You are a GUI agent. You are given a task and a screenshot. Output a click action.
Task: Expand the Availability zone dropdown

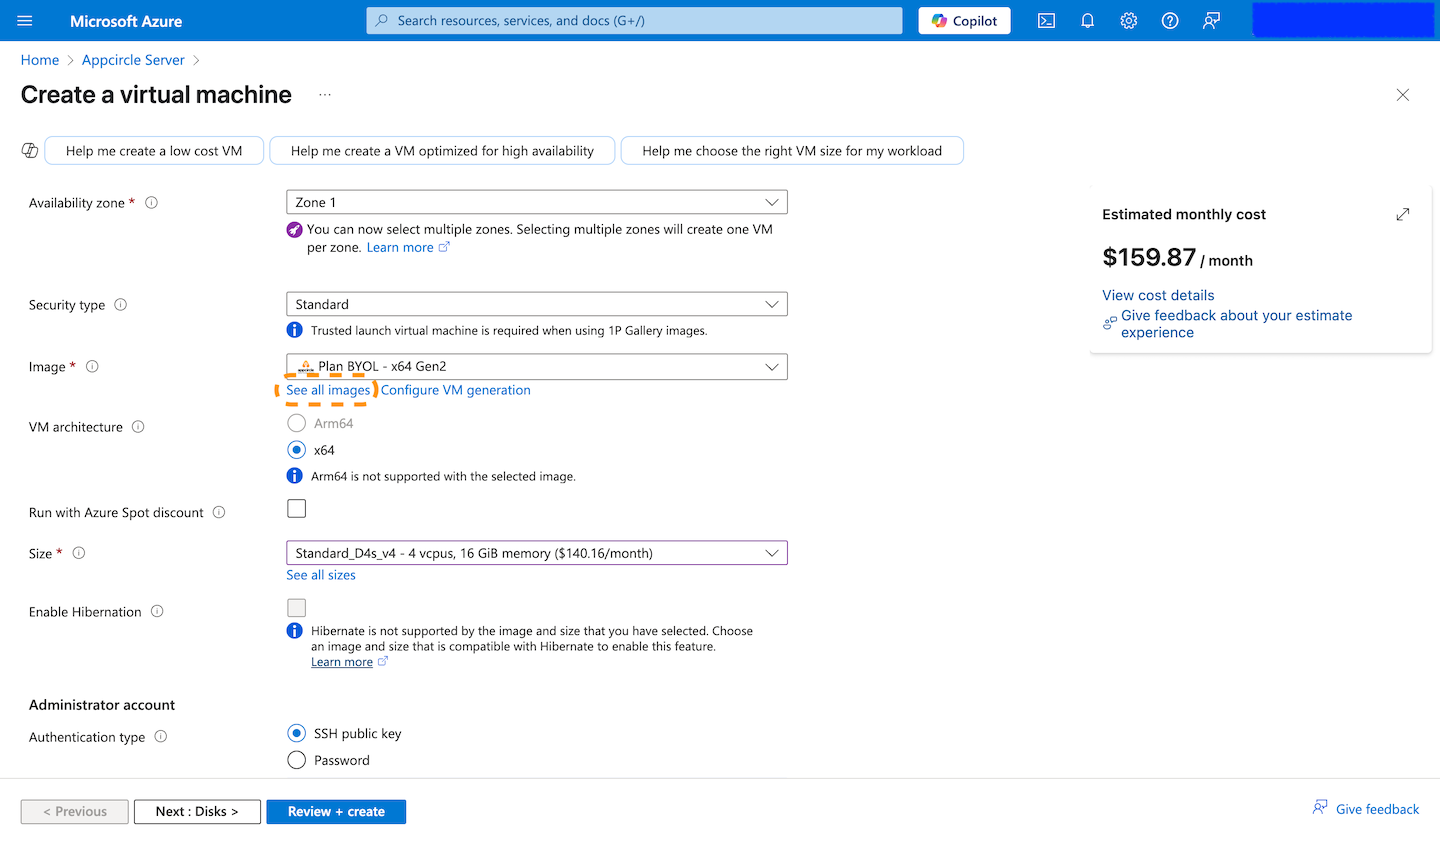(536, 202)
